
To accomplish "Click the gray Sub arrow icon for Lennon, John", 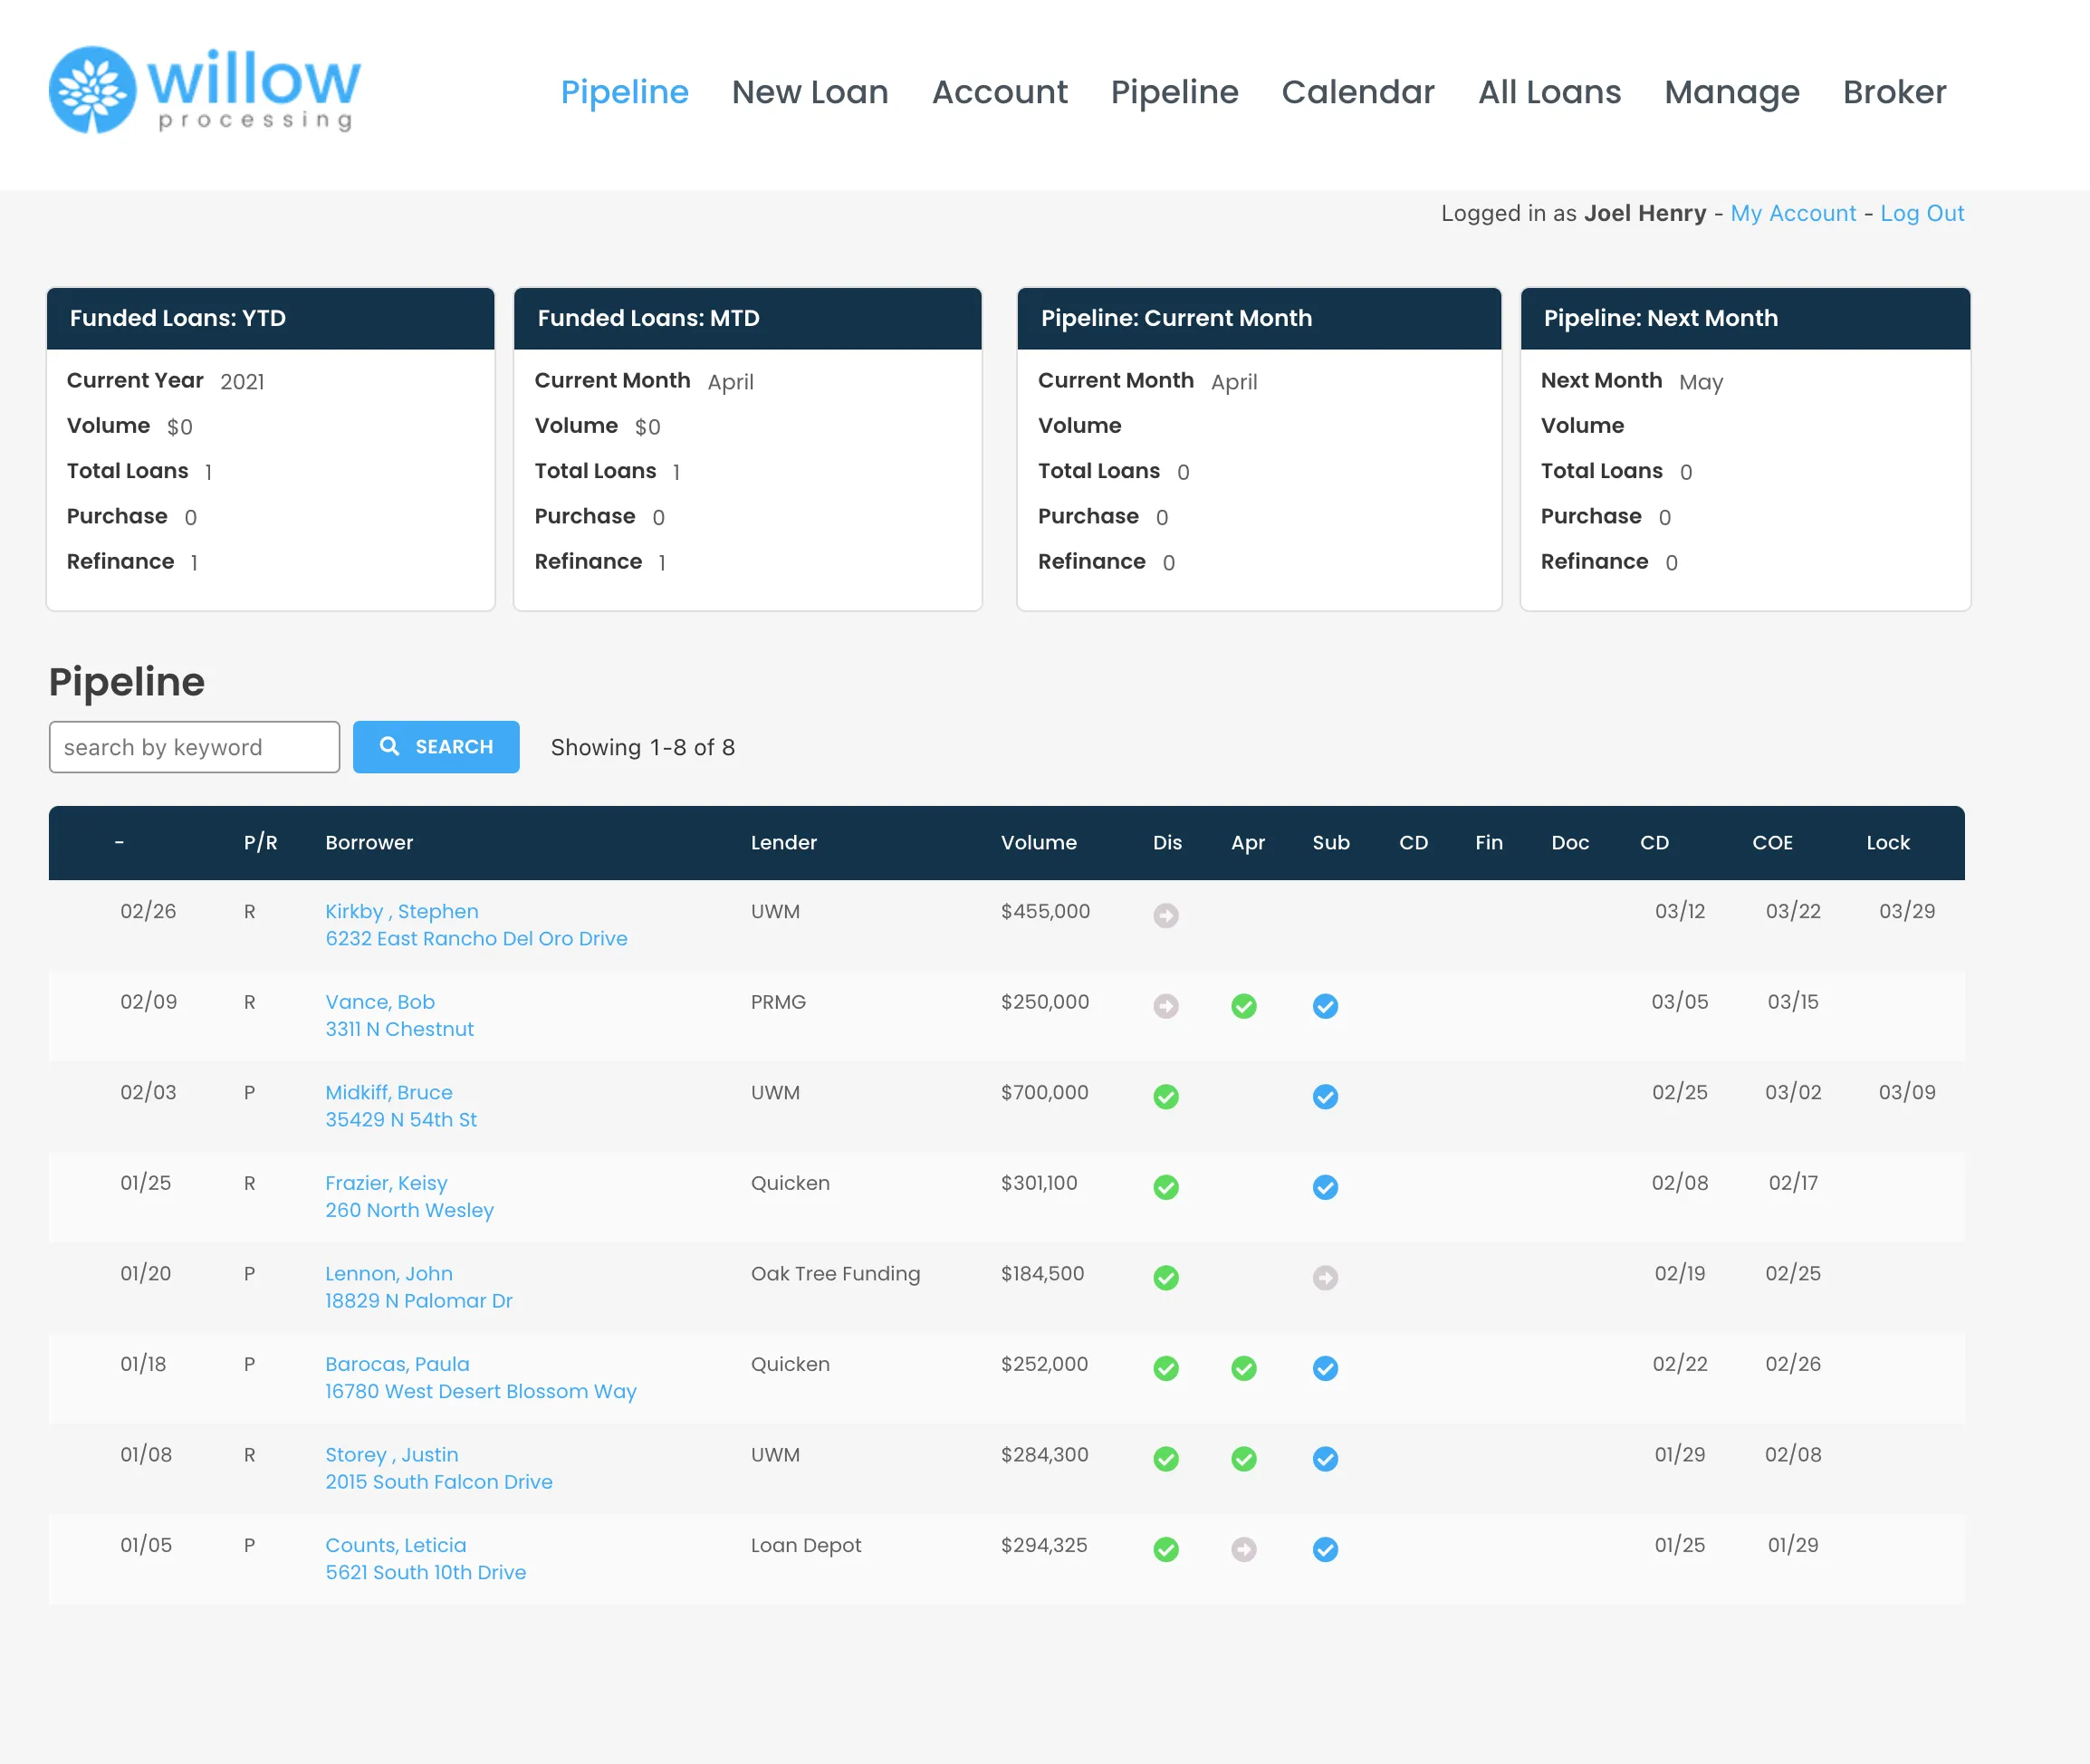I will coord(1326,1278).
